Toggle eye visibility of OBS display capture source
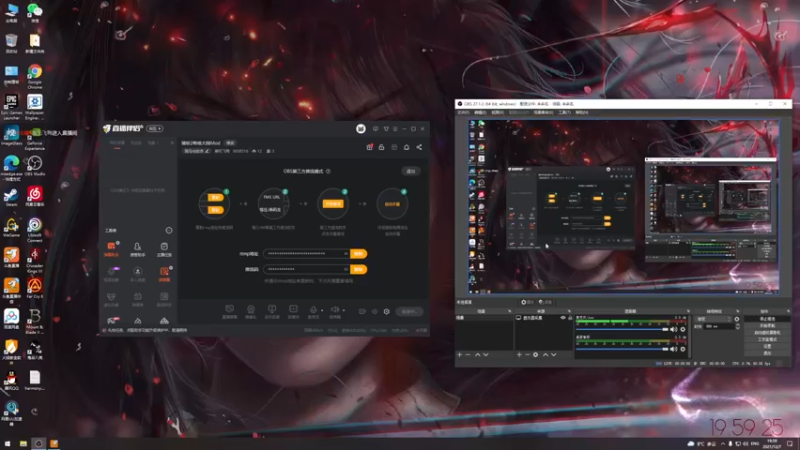Image resolution: width=800 pixels, height=450 pixels. 563,318
